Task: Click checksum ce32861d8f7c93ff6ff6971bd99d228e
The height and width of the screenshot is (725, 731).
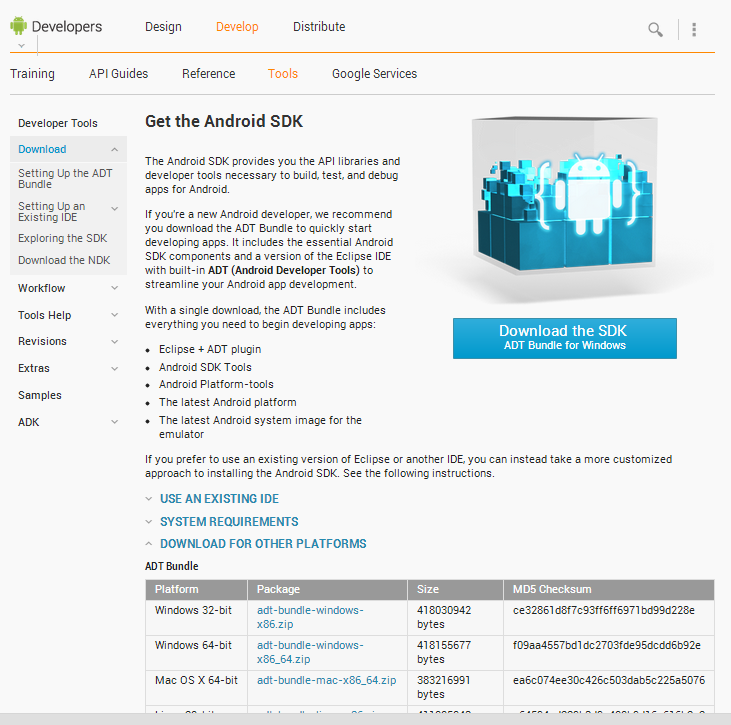Action: (x=604, y=610)
